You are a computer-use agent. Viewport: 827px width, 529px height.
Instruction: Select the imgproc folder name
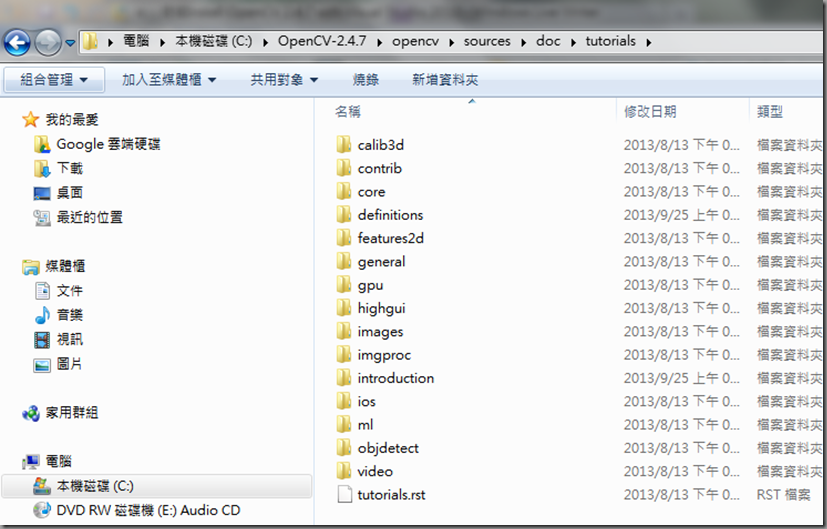tap(384, 355)
